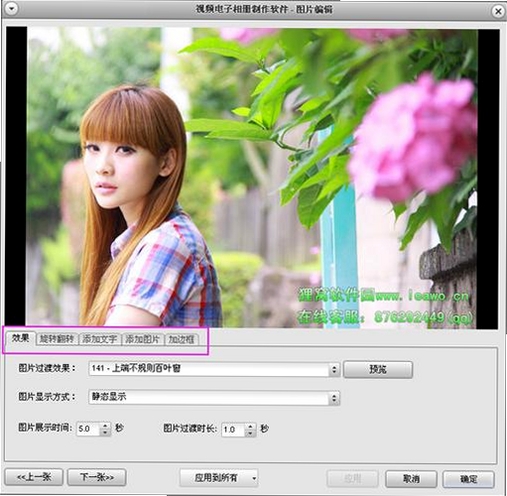Close the 图片编辑 dialog window
Image resolution: width=507 pixels, height=496 pixels.
498,11
